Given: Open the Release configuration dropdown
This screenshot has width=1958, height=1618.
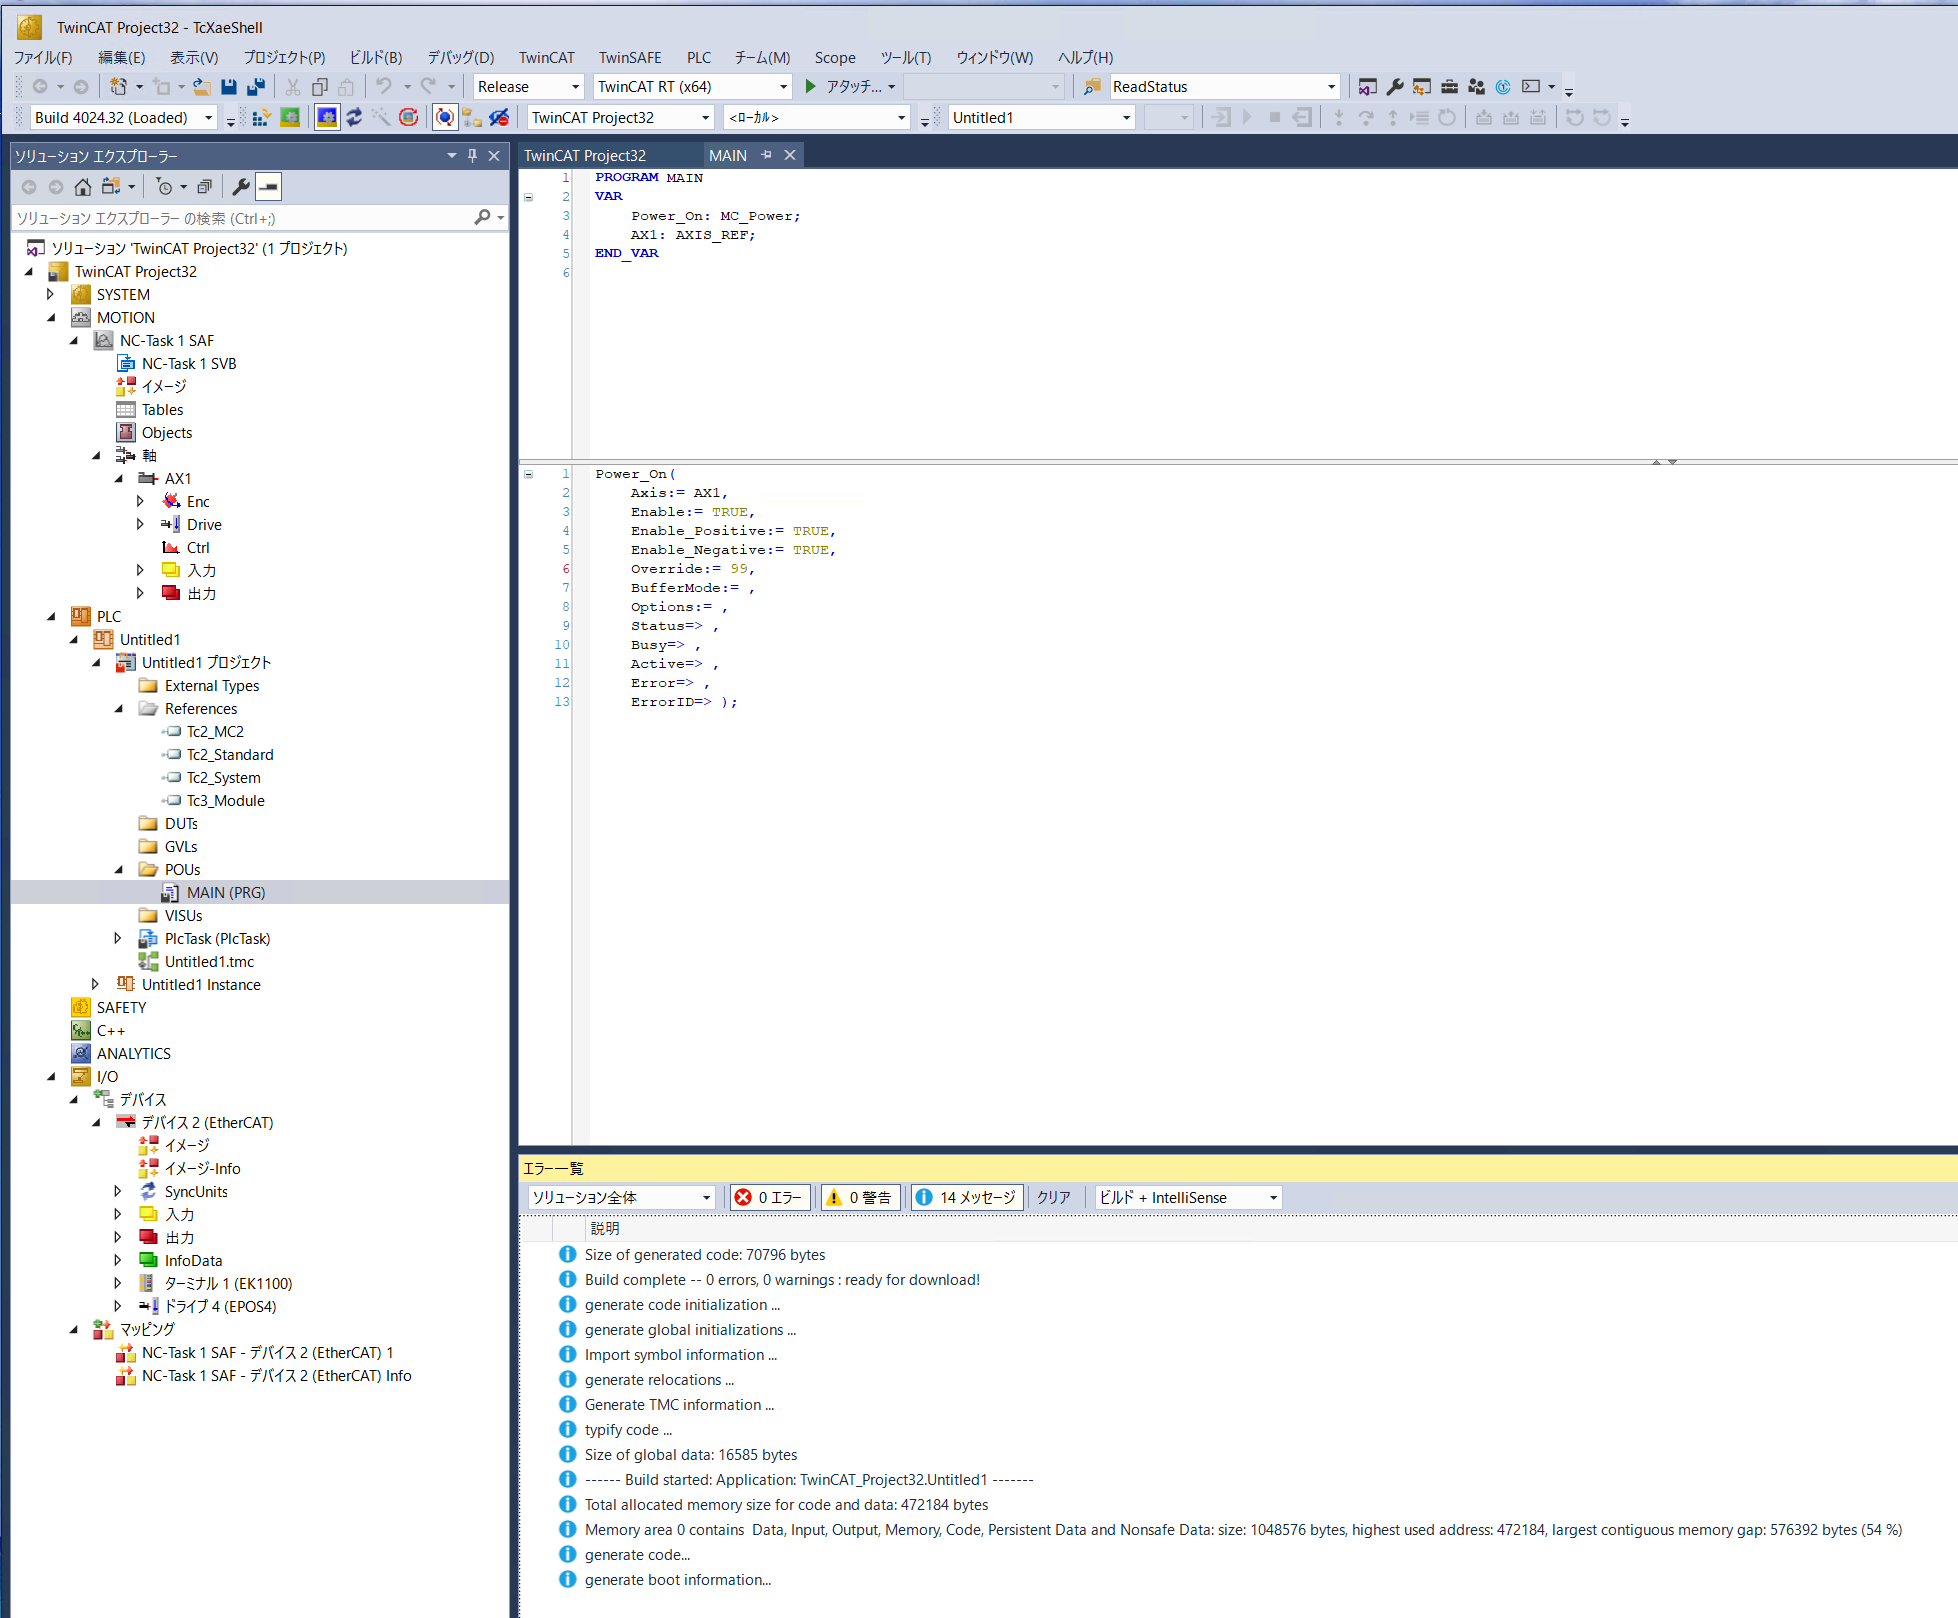Looking at the screenshot, I should (528, 87).
